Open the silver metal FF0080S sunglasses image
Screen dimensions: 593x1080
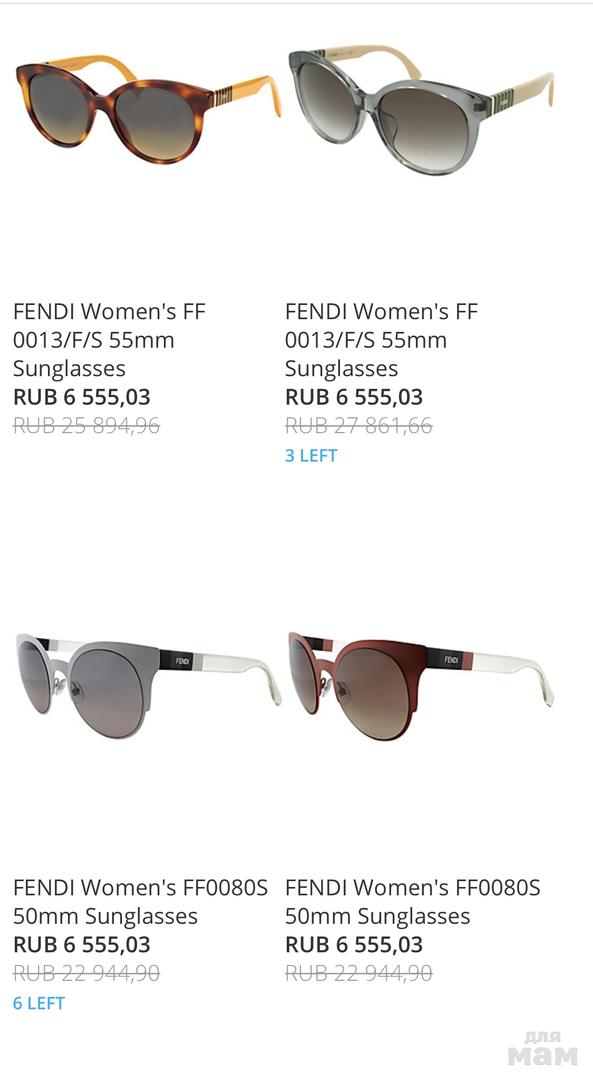click(x=149, y=686)
